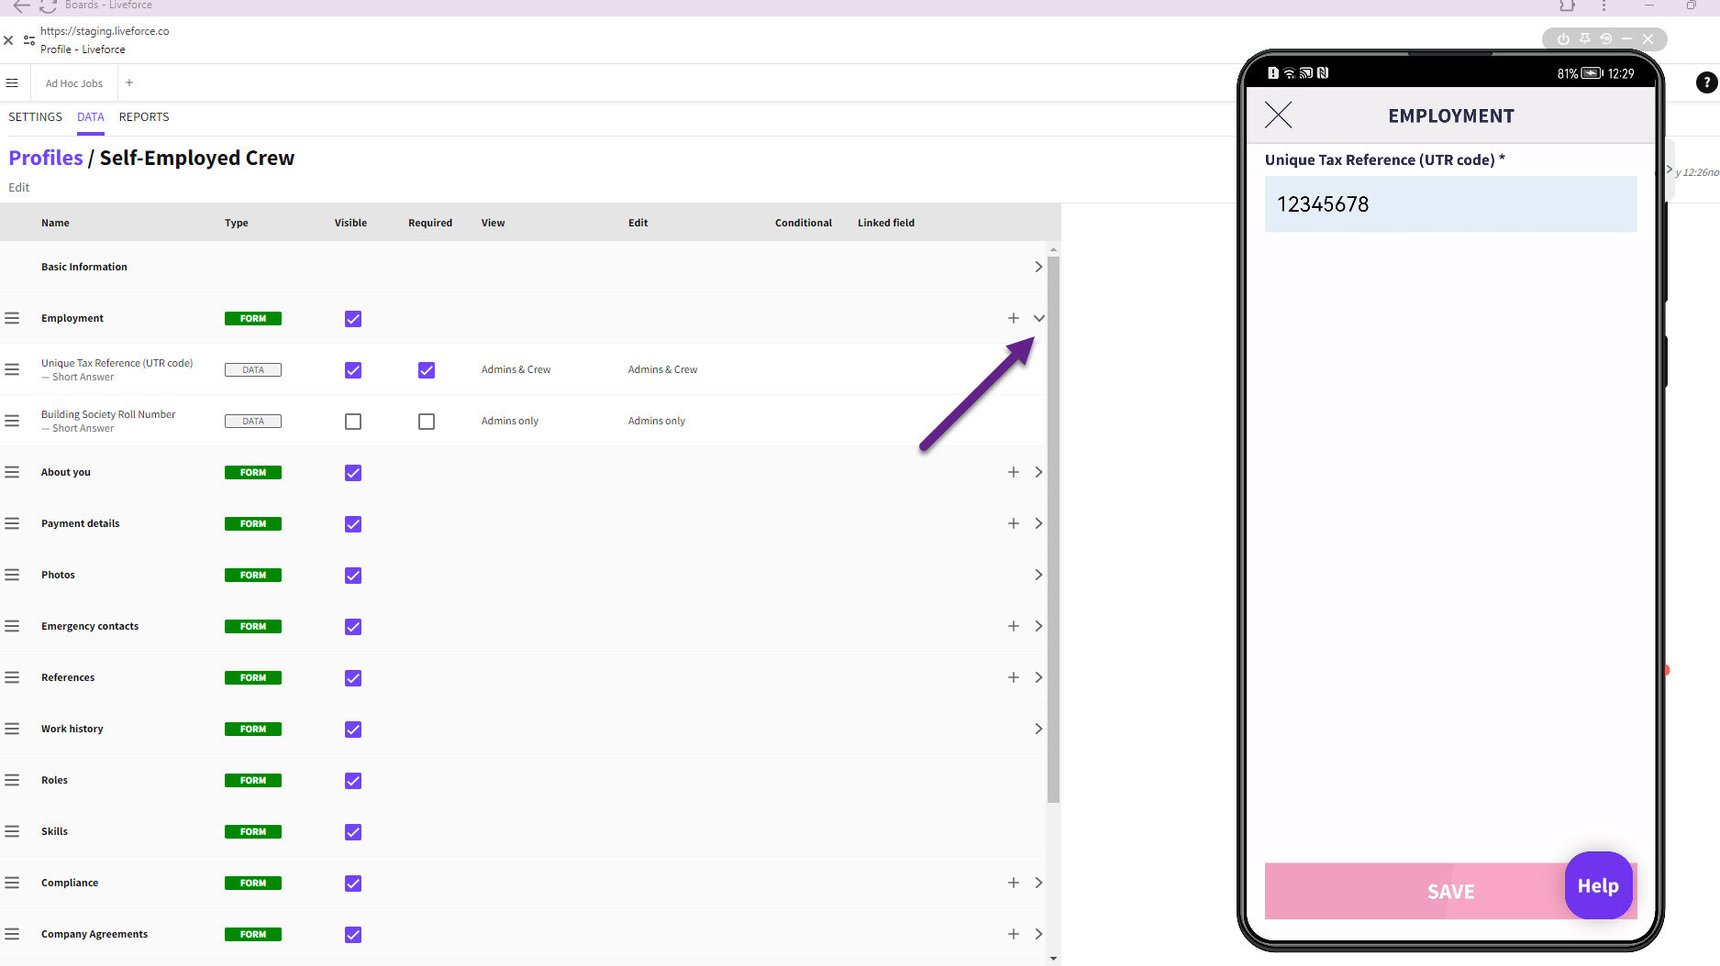Uncheck Required for Unique Tax Reference
The width and height of the screenshot is (1720, 966).
(x=426, y=370)
